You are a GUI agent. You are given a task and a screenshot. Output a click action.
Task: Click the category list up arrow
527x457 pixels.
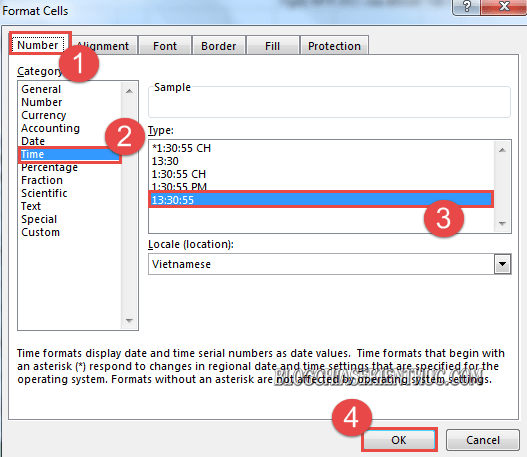pos(129,91)
